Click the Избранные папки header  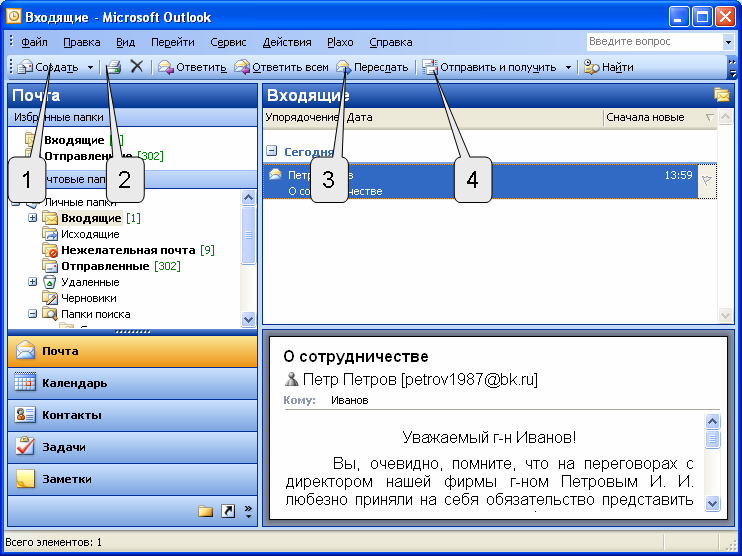(132, 117)
